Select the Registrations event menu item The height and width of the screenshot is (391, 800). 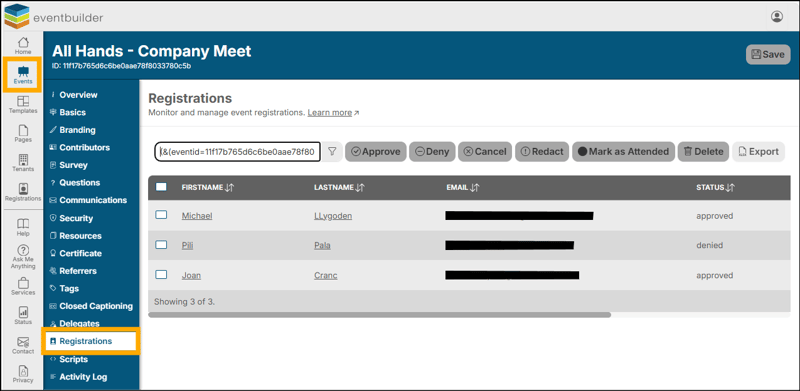coord(91,341)
